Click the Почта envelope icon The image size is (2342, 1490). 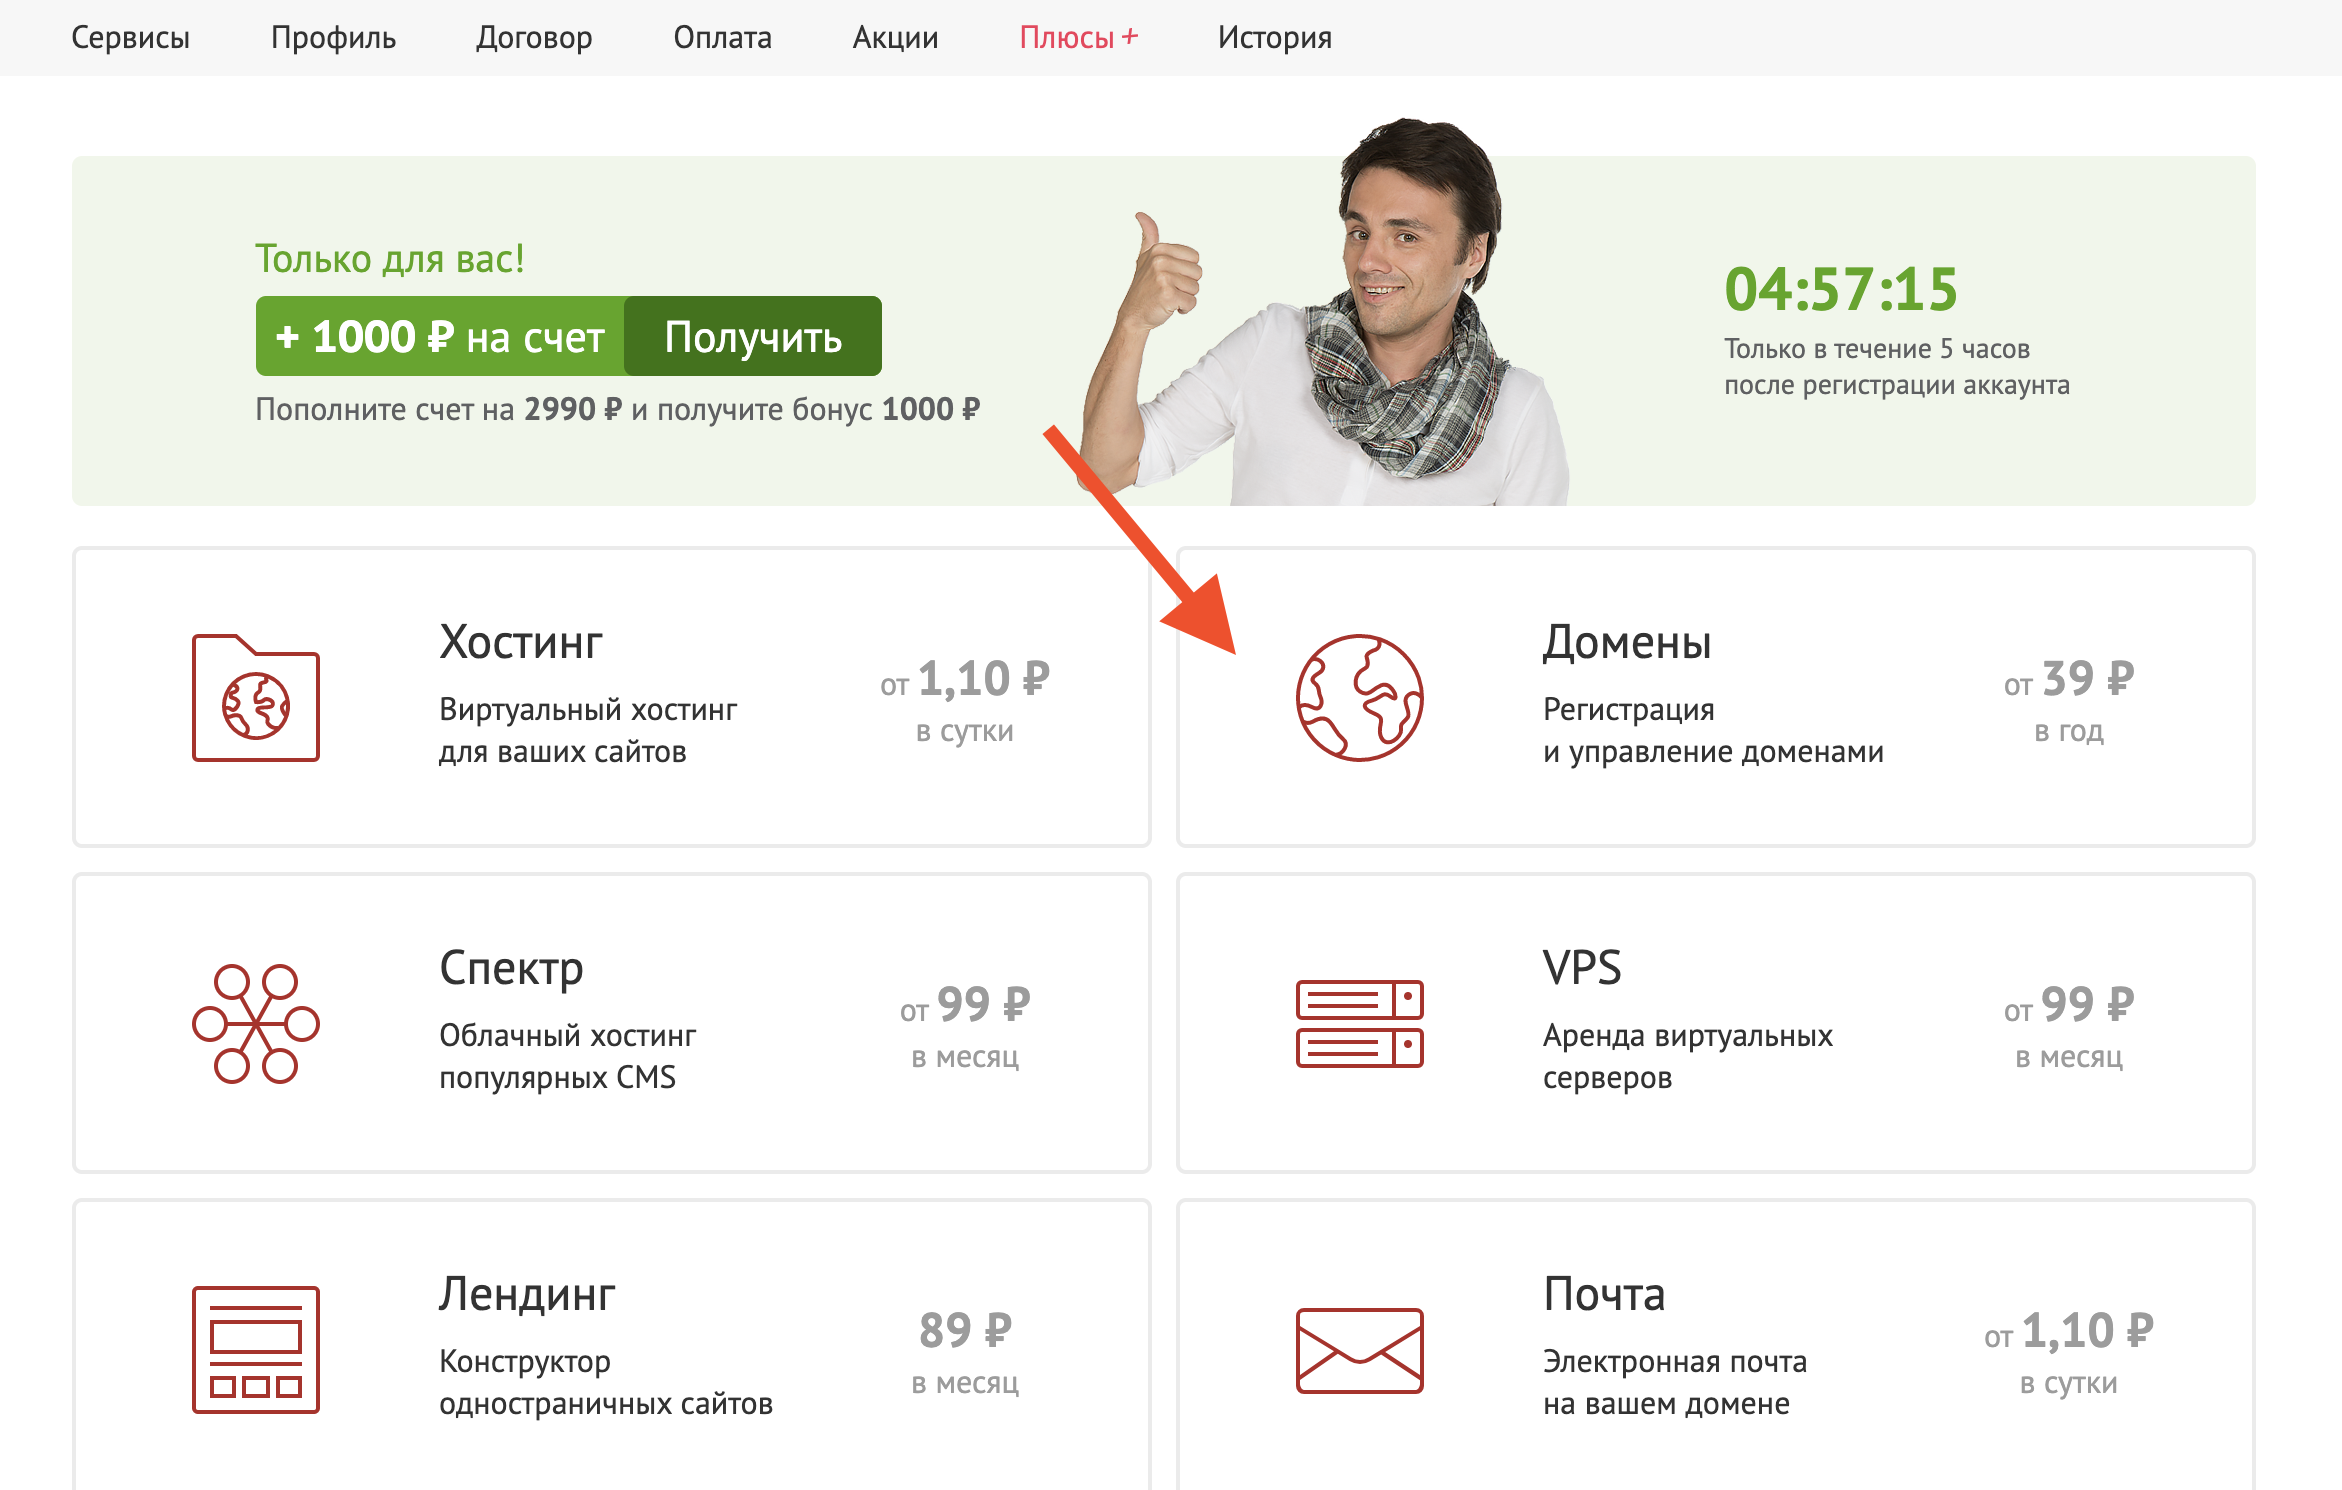1359,1350
